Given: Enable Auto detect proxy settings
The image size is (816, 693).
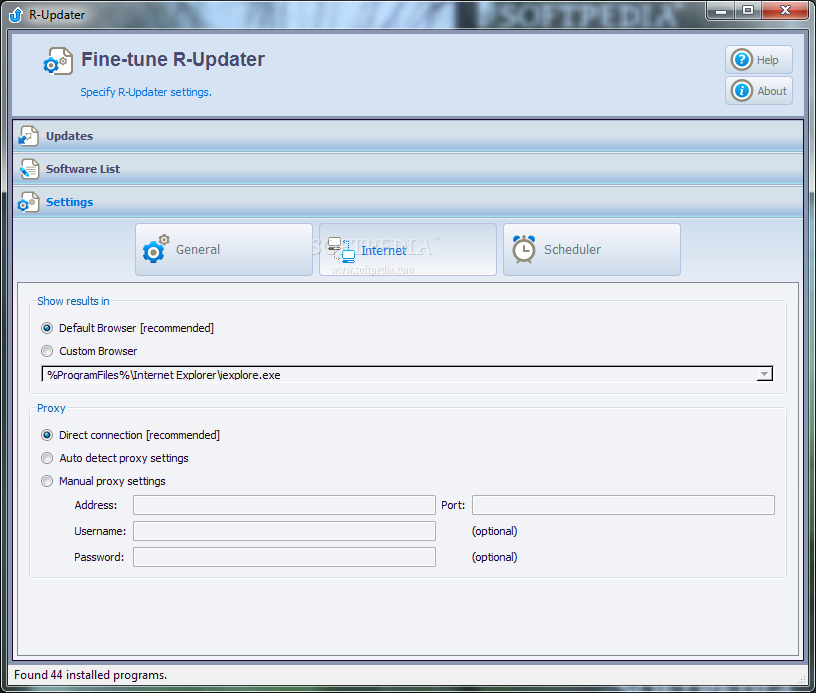Looking at the screenshot, I should pos(47,458).
